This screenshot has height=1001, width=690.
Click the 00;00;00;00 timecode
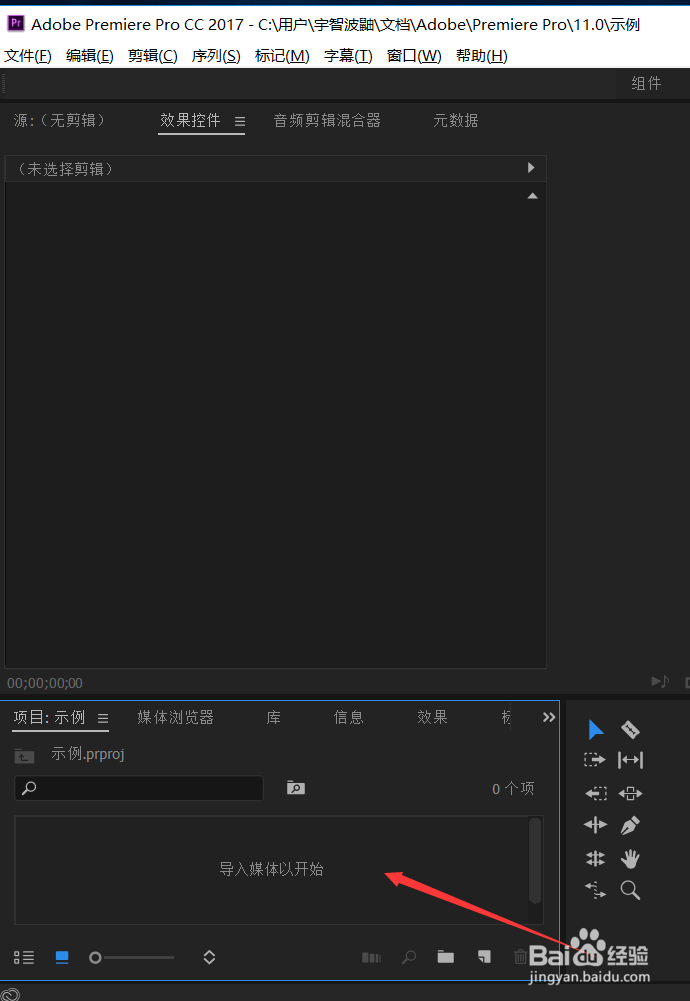click(x=45, y=683)
